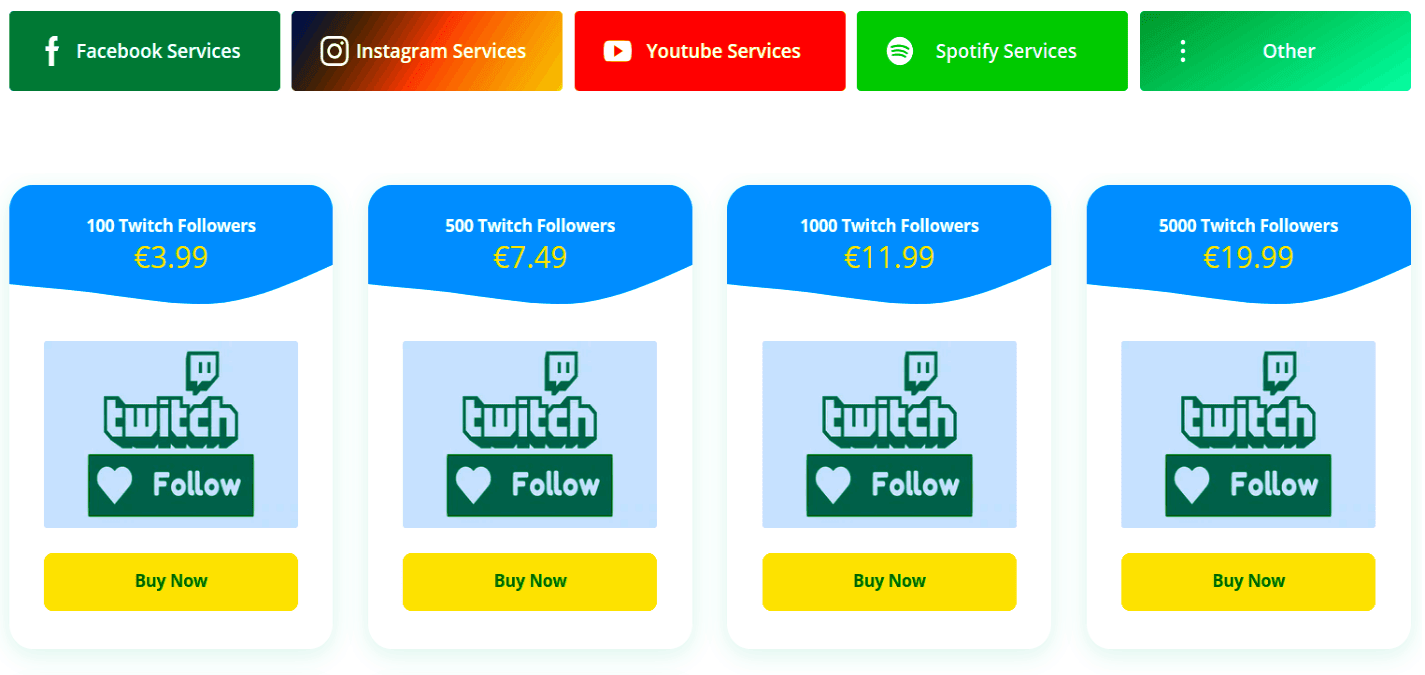Buy Now for 100 Twitch Followers
The width and height of the screenshot is (1425, 675).
[x=170, y=581]
